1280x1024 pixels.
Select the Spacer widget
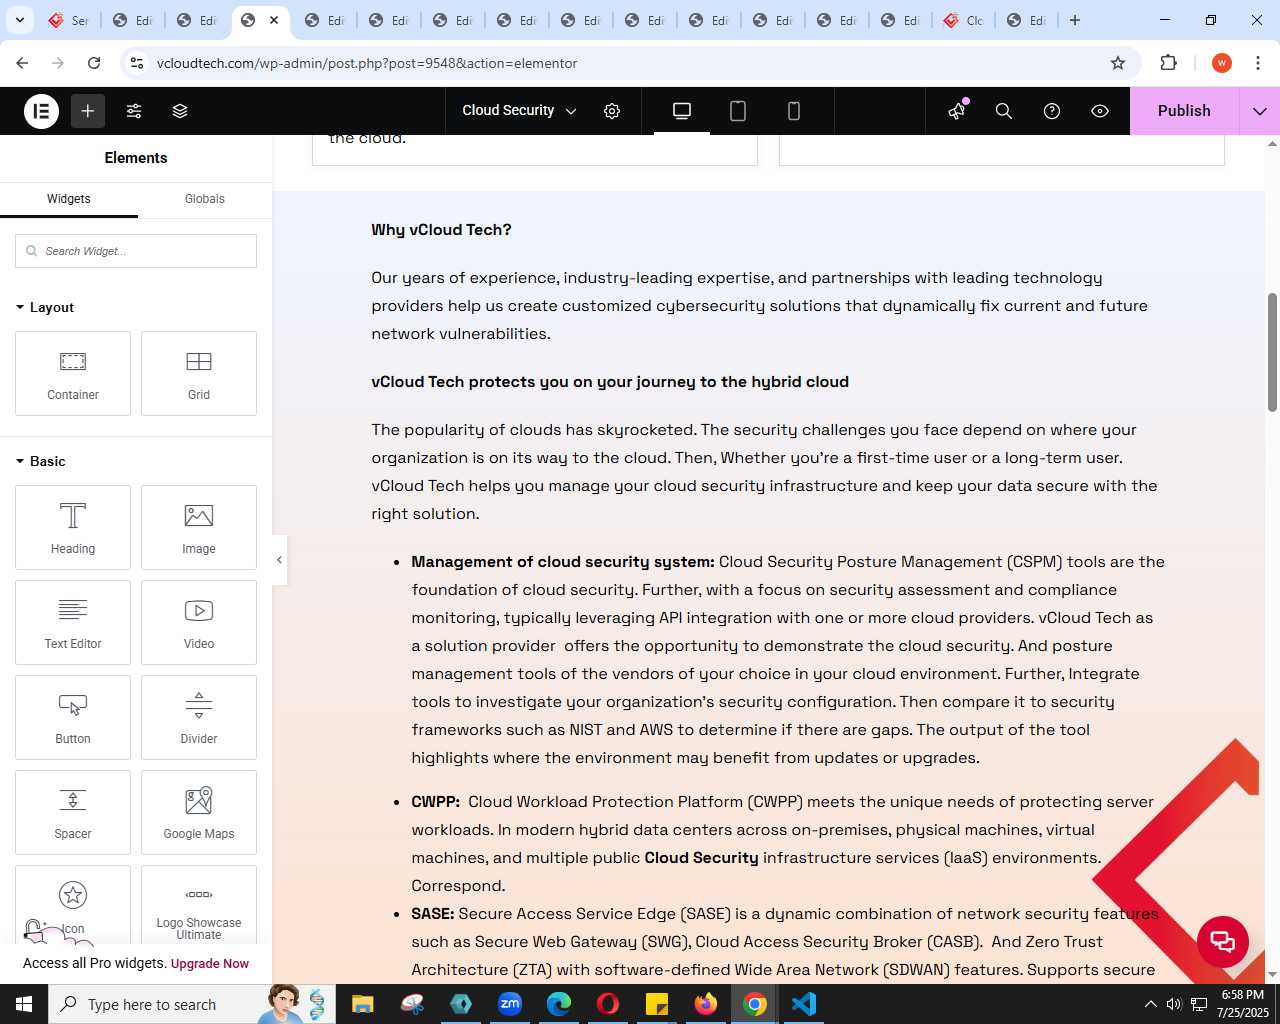coord(73,812)
